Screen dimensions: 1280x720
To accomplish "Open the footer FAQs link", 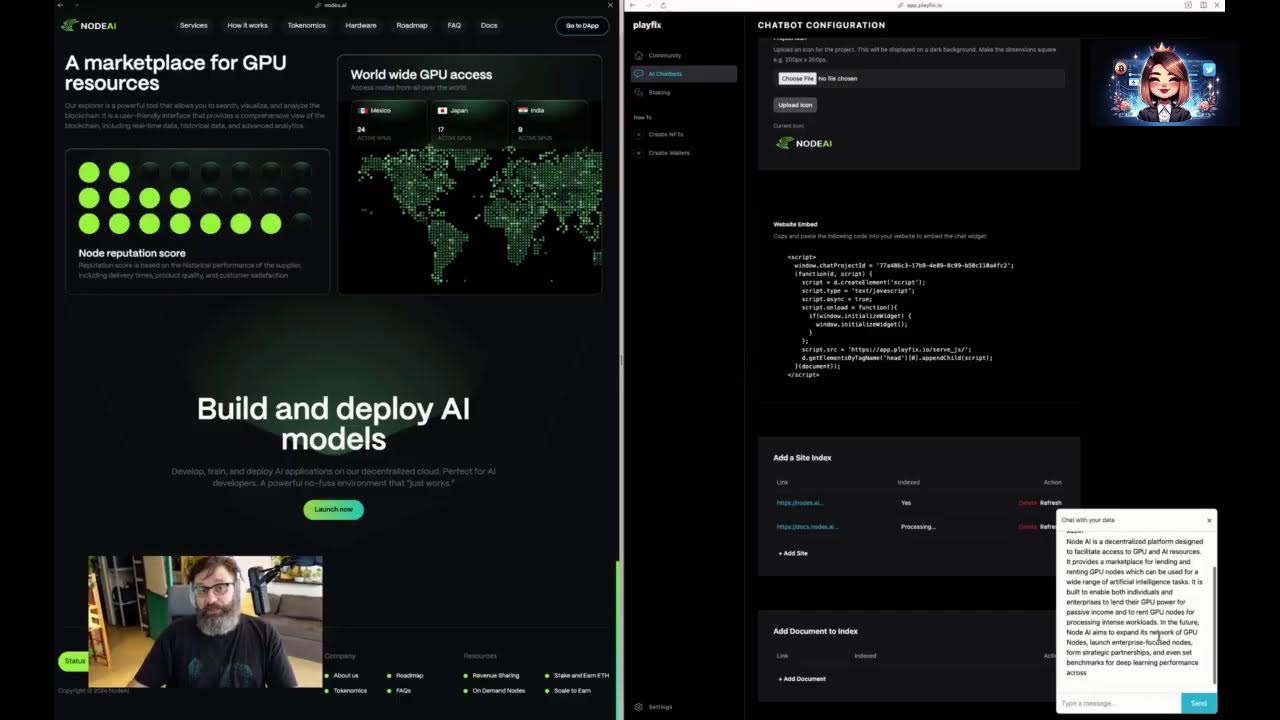I will click(x=403, y=690).
